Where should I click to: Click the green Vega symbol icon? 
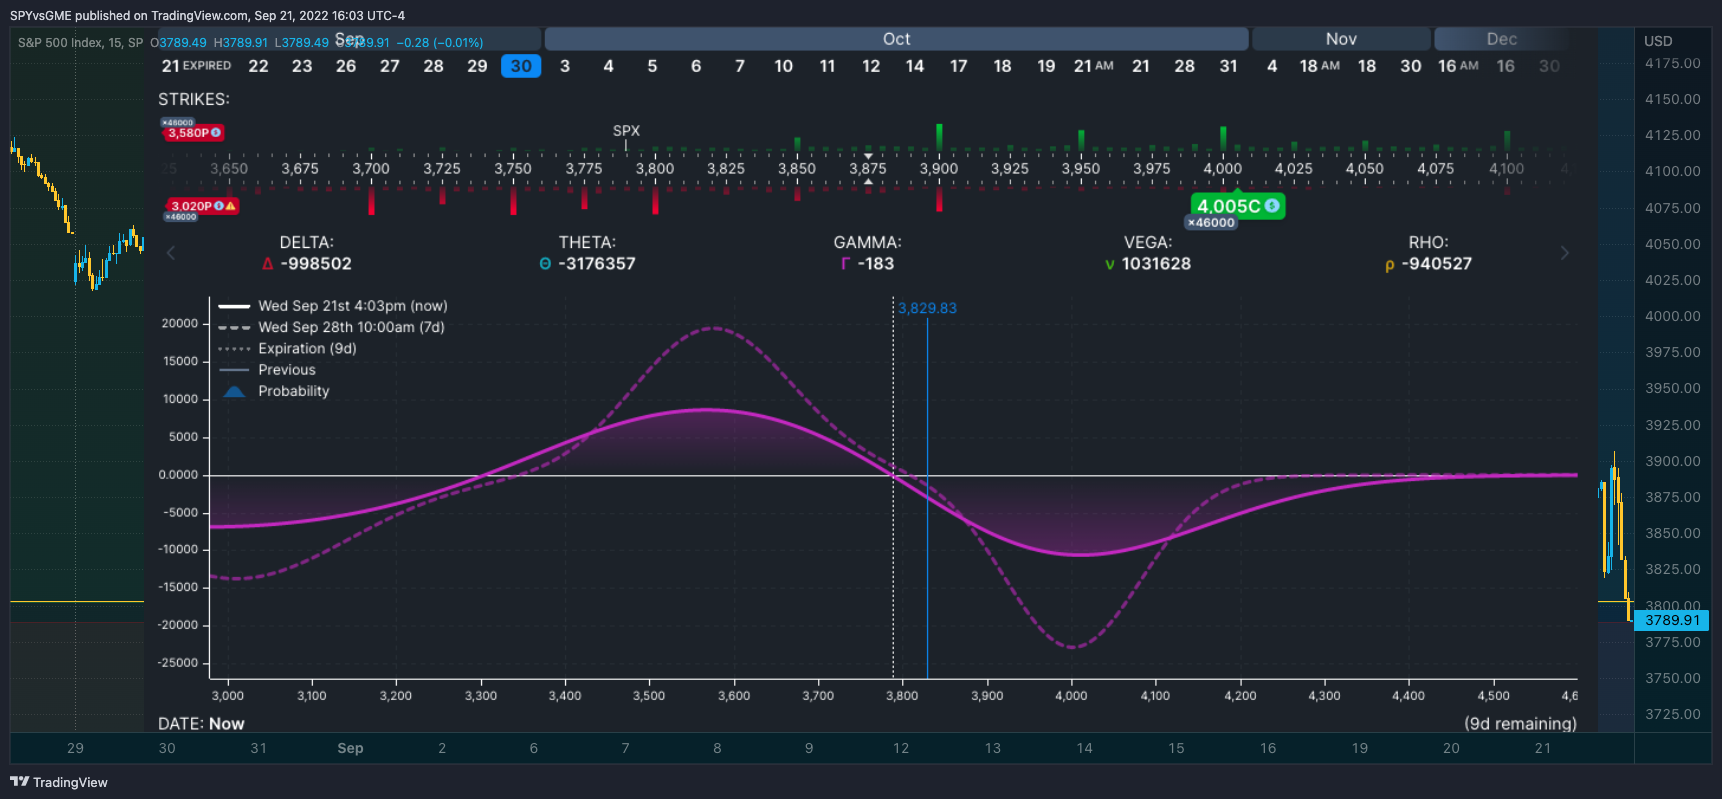click(1109, 265)
